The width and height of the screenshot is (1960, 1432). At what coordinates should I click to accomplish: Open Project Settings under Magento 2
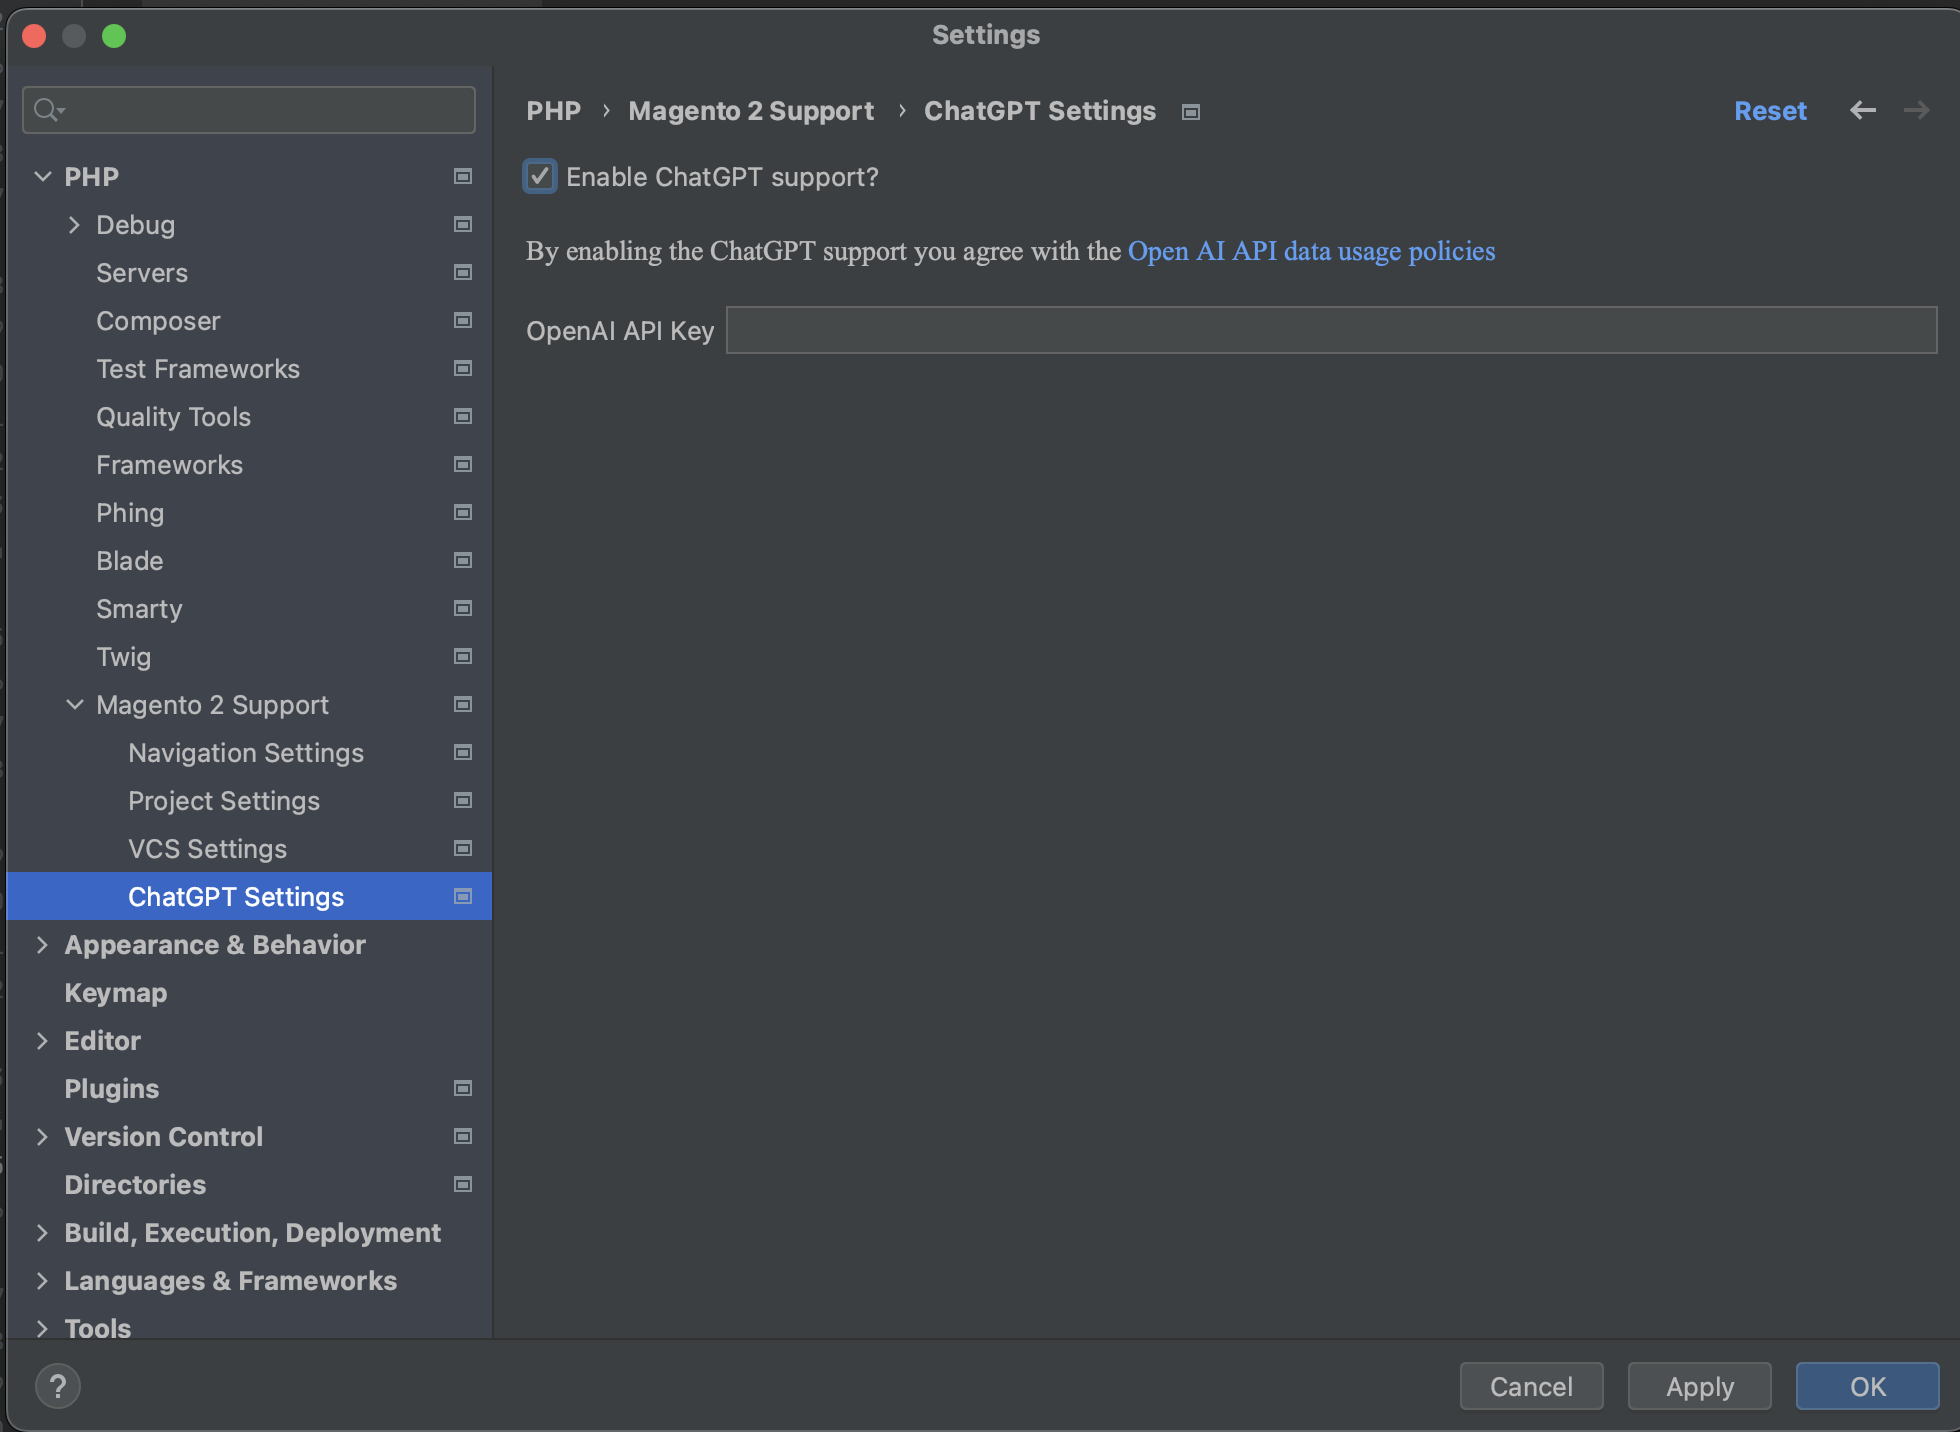click(224, 801)
